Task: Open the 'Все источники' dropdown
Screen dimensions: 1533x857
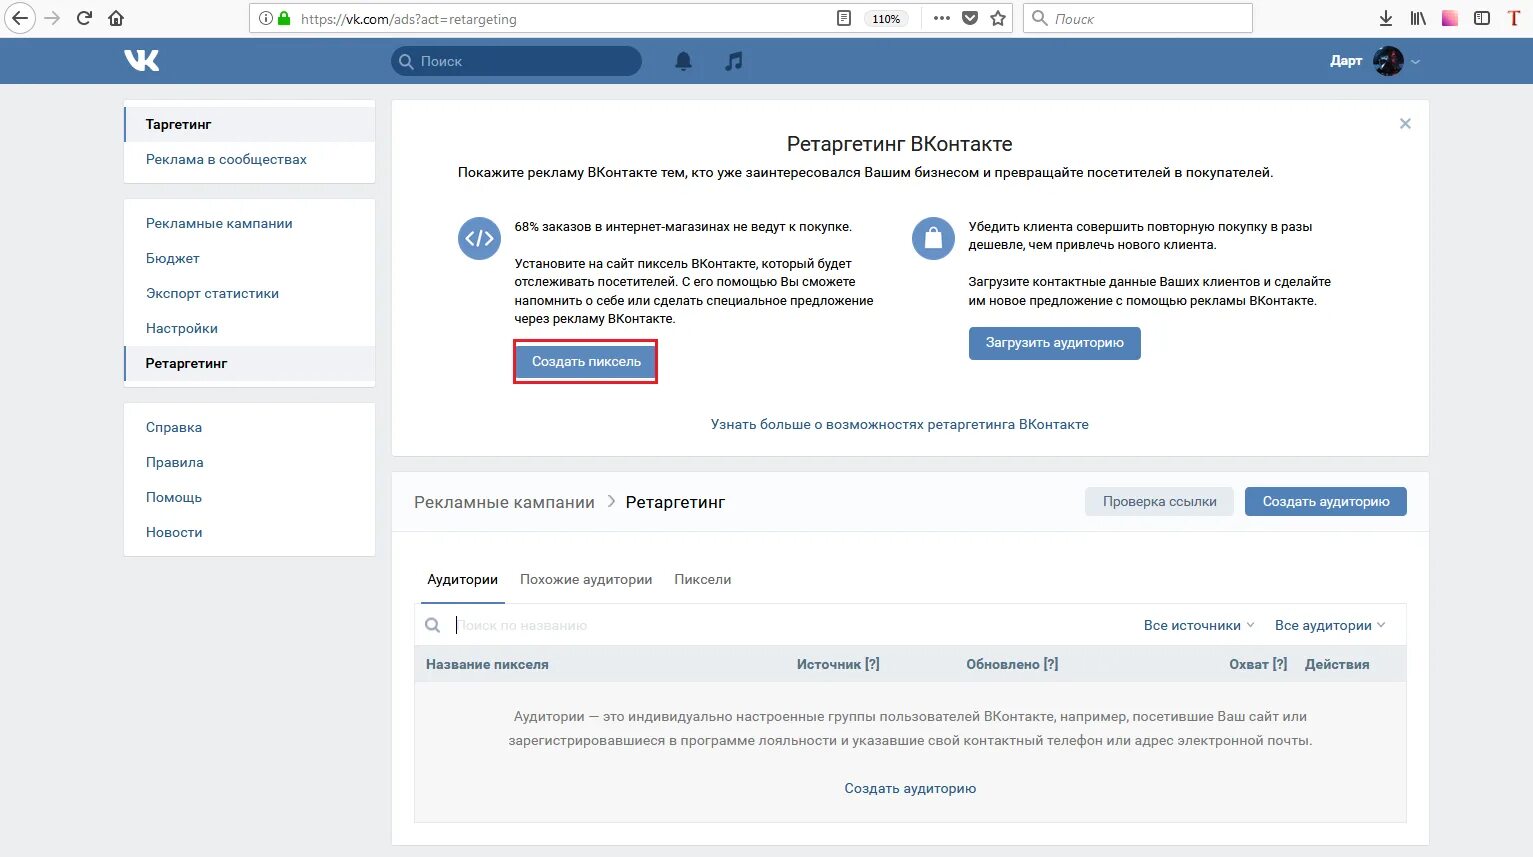Action: pyautogui.click(x=1199, y=625)
